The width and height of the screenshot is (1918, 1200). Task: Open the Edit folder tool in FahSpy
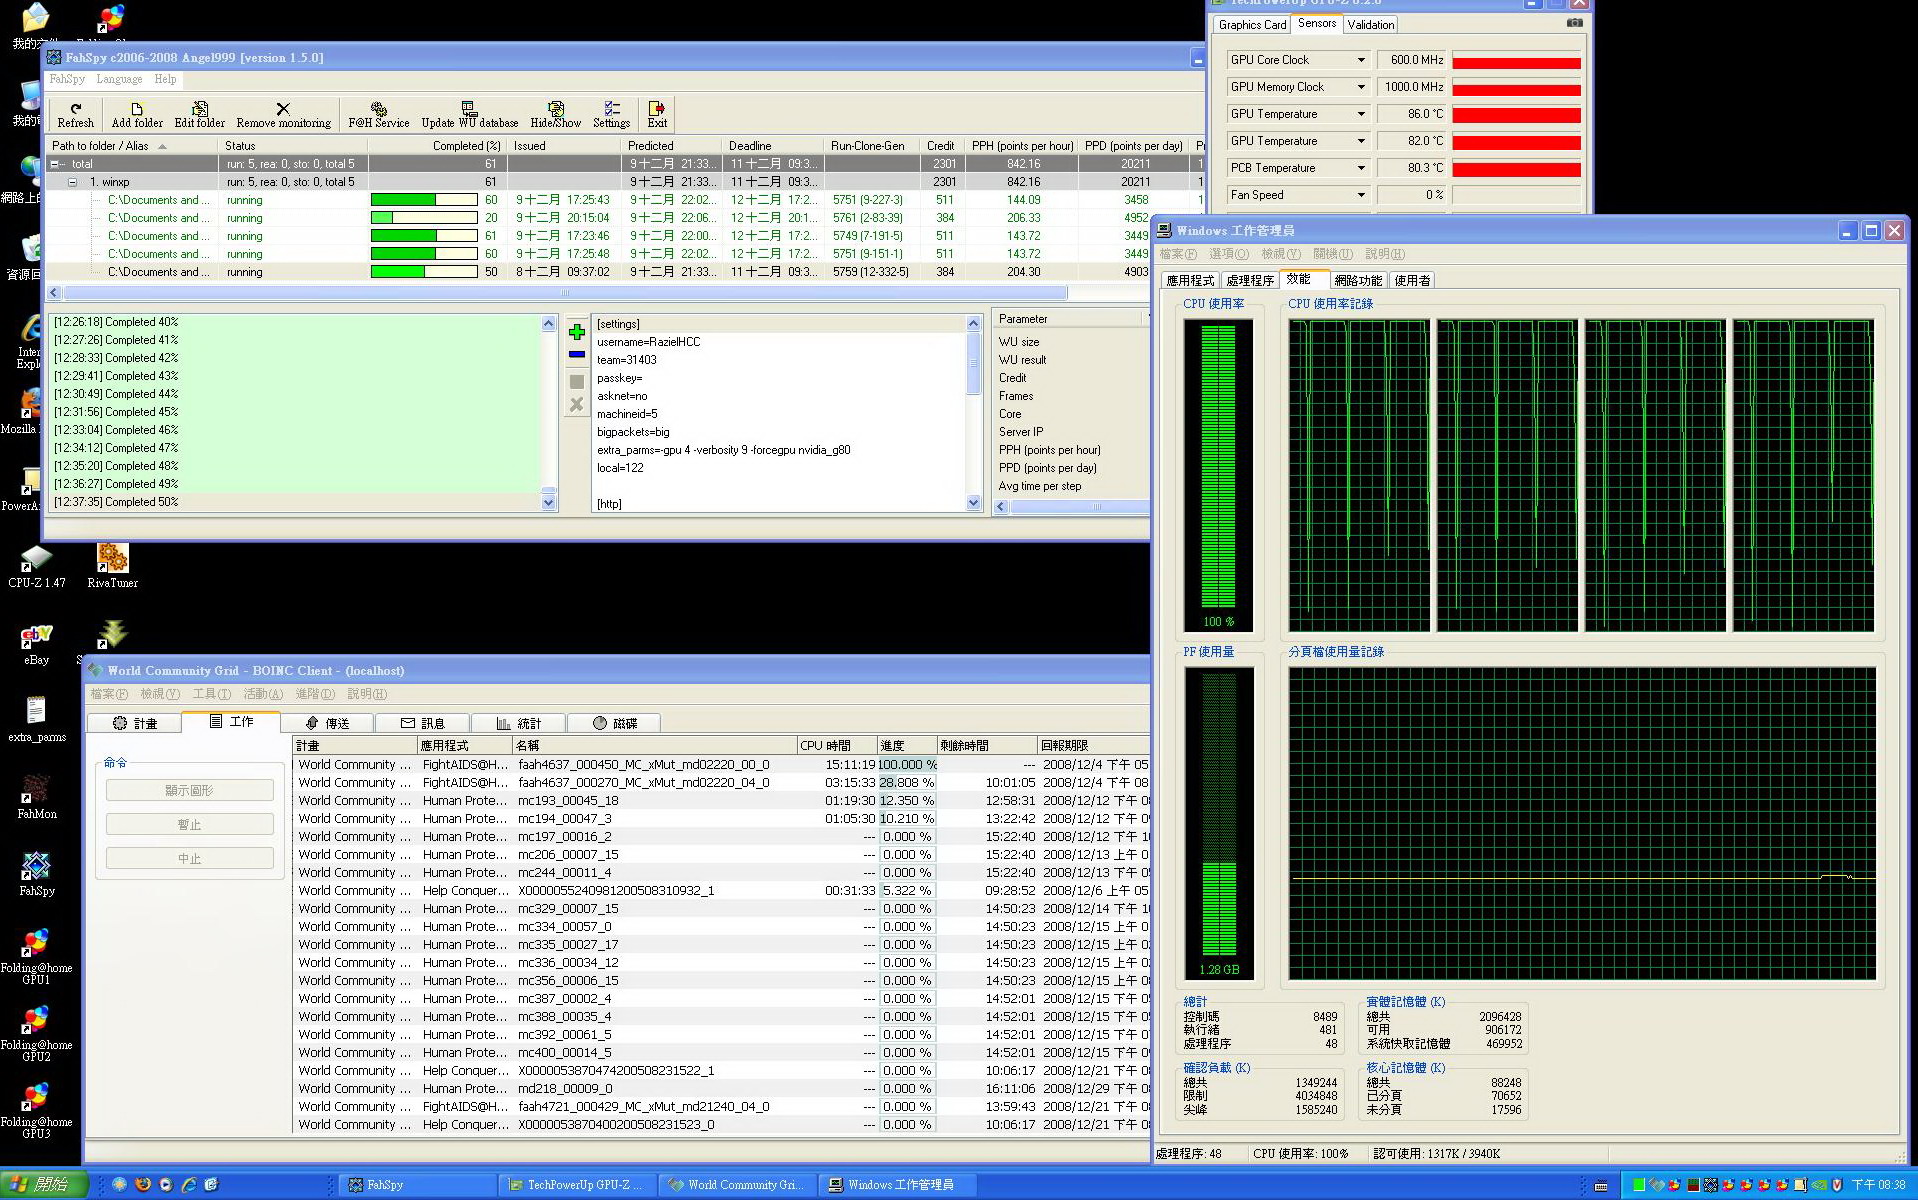(x=200, y=115)
